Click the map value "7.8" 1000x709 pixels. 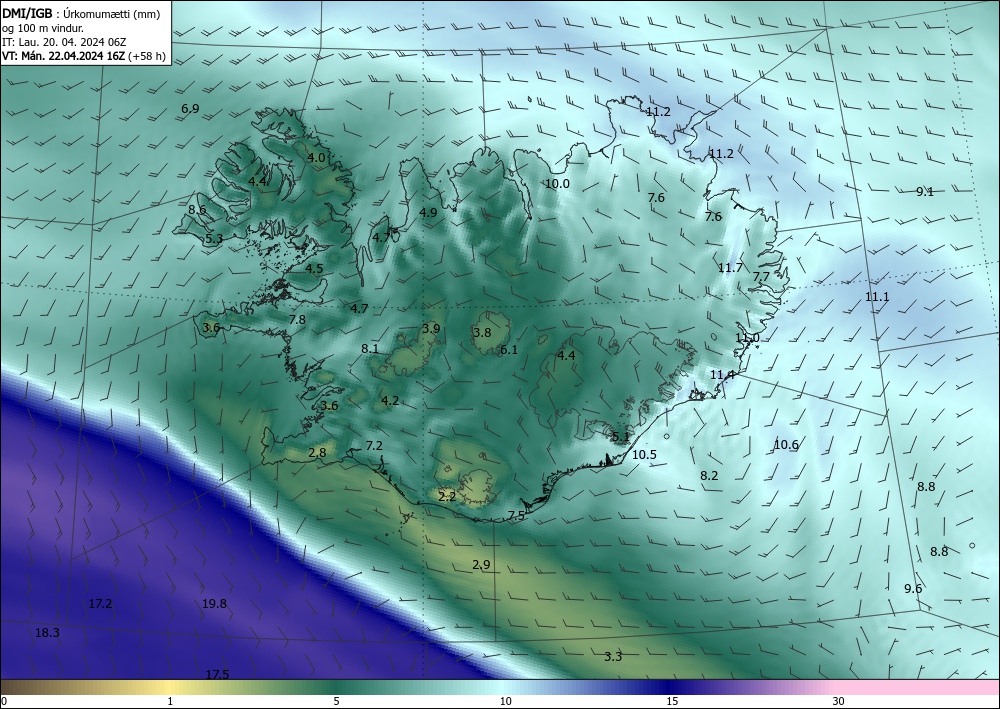pyautogui.click(x=297, y=319)
